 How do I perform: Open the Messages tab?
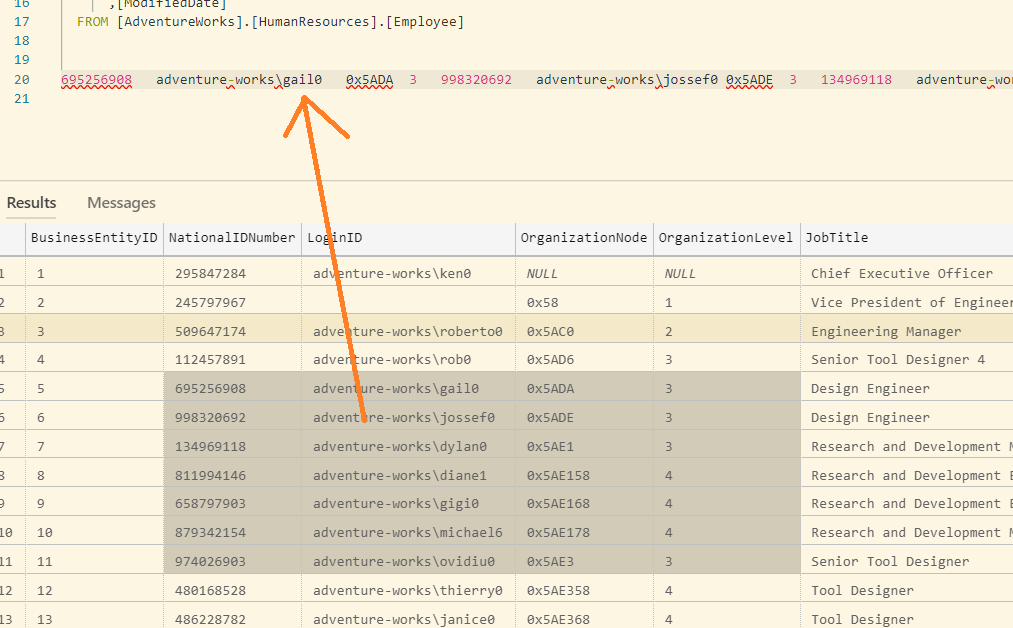coord(121,203)
